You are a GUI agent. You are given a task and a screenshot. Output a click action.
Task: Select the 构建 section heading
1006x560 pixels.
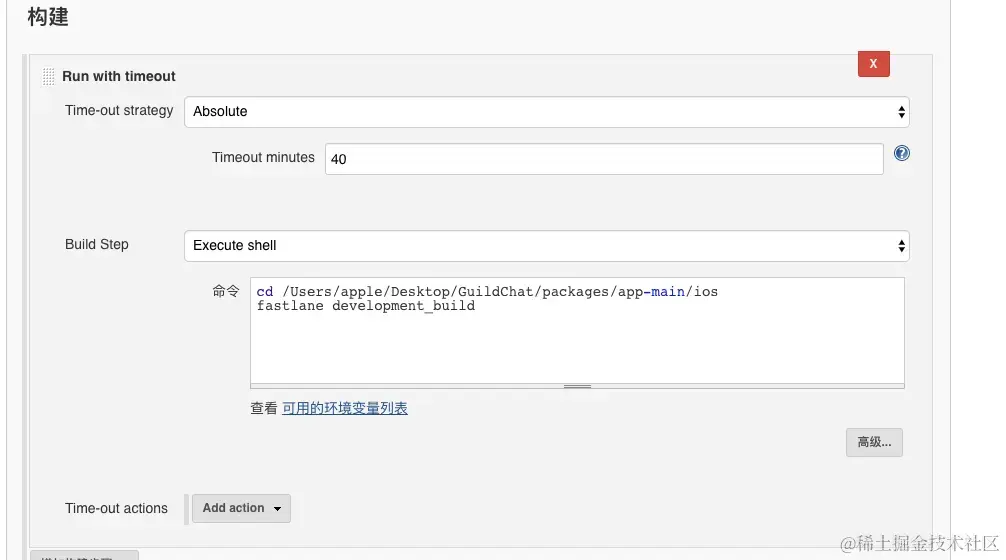[x=48, y=17]
